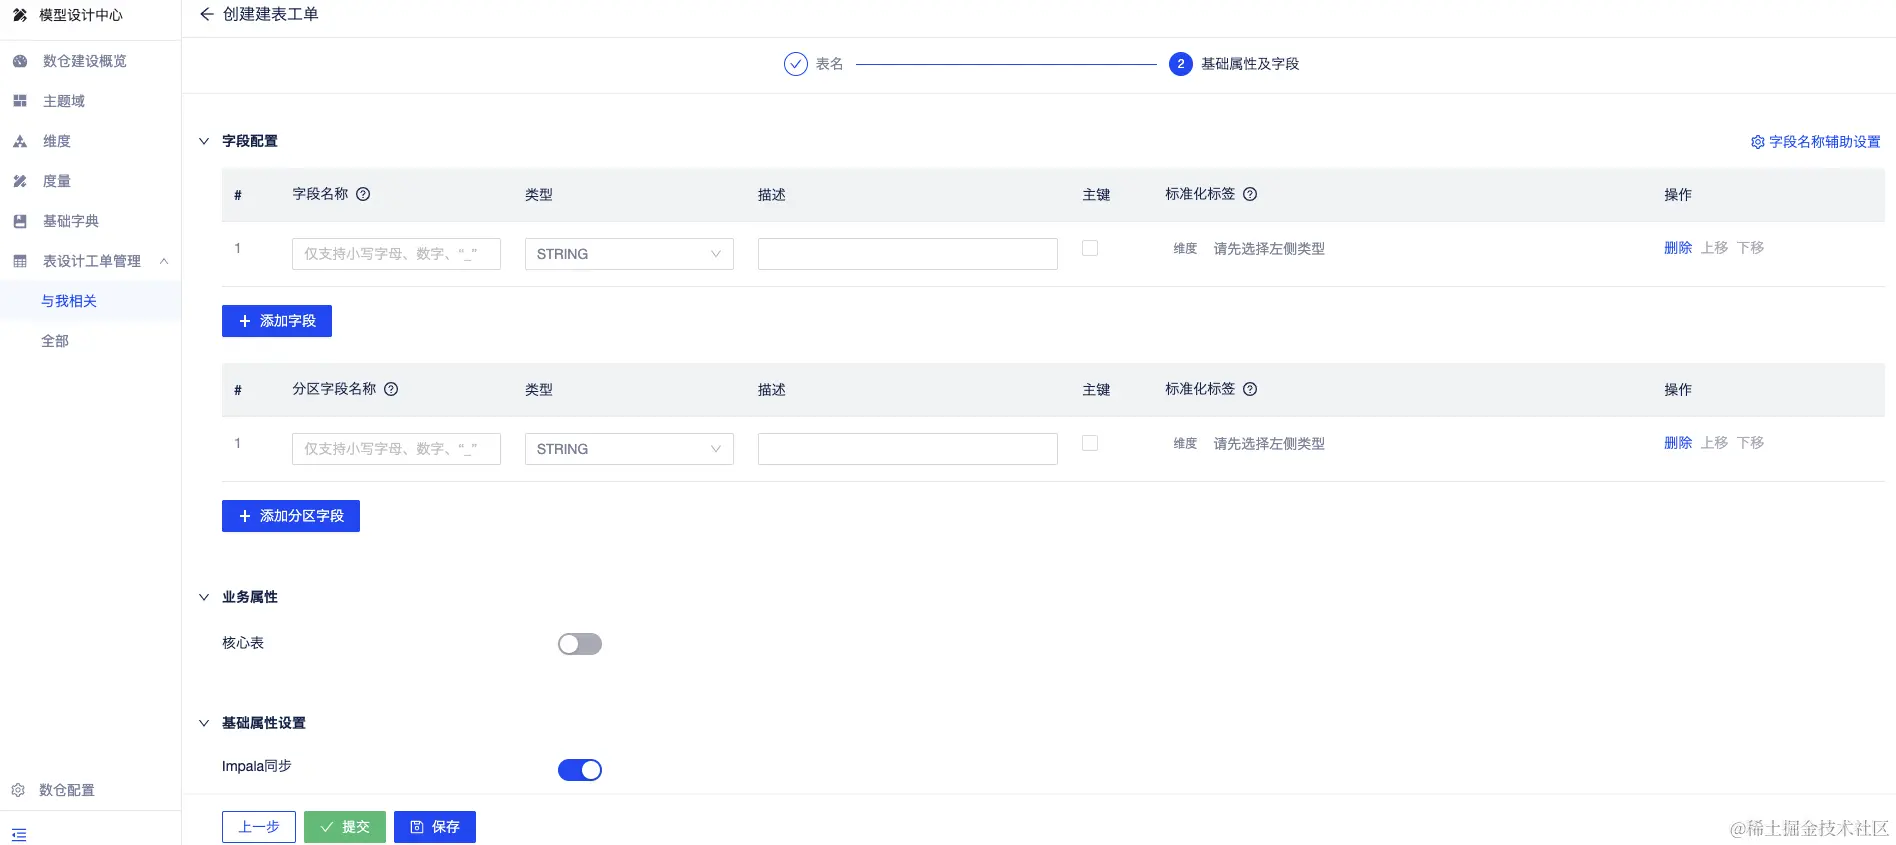Tick the 主键 checkbox in the field row
This screenshot has width=1896, height=845.
click(1090, 248)
